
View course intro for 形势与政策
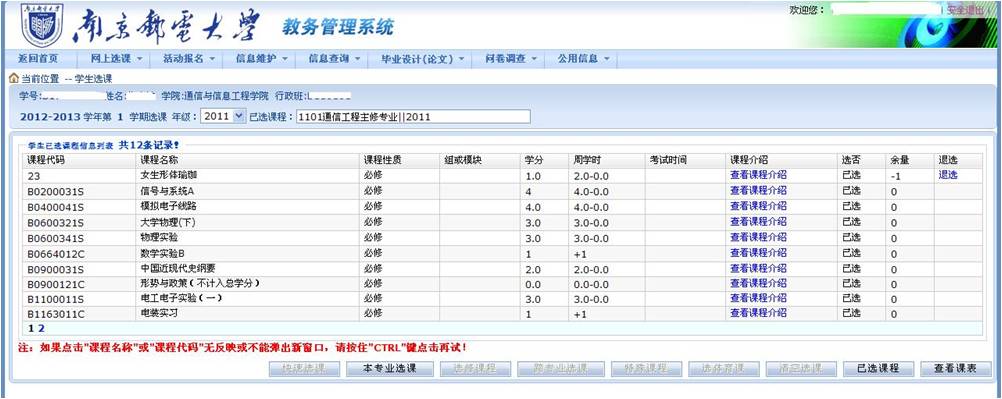coord(758,283)
